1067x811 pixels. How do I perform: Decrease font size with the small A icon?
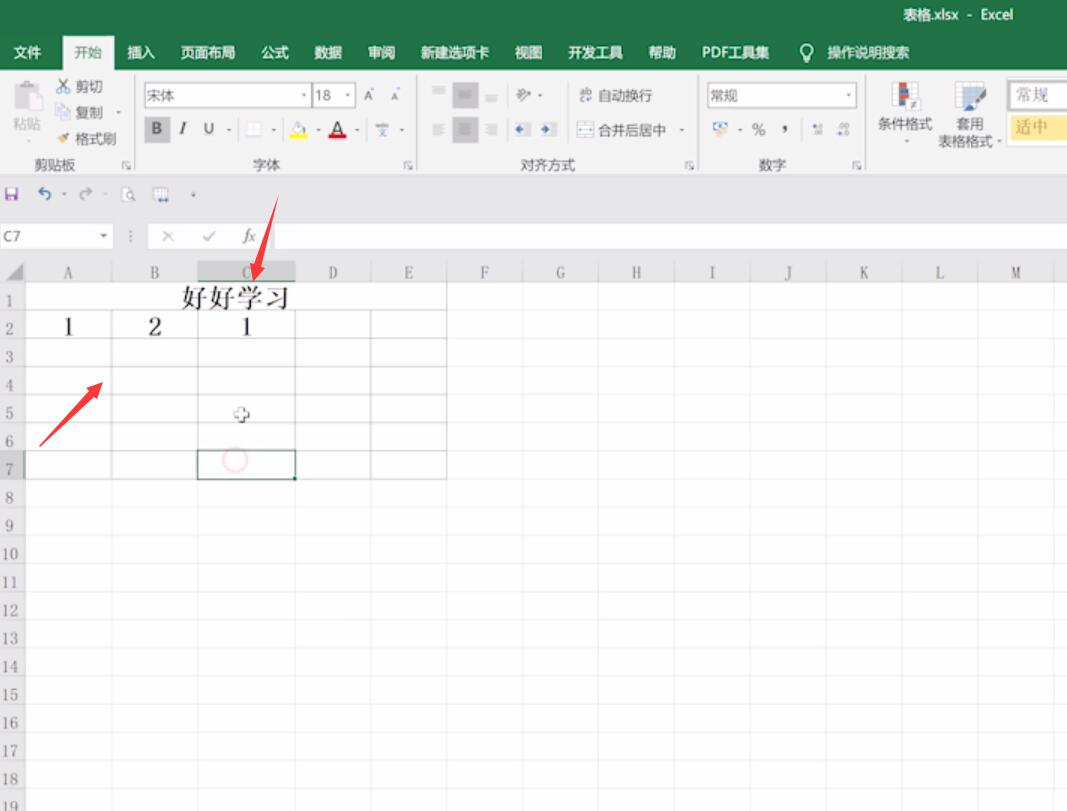click(395, 95)
